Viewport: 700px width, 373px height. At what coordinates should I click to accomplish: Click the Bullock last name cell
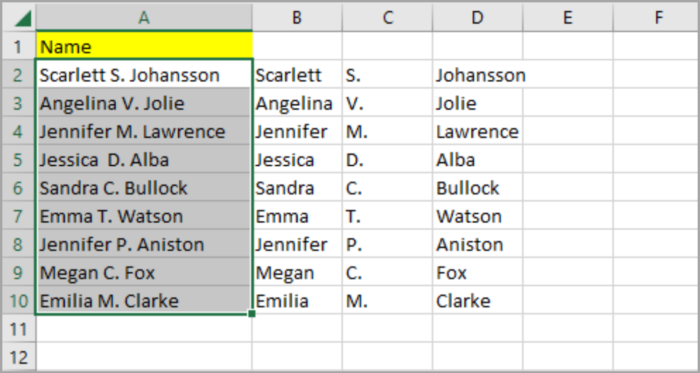(x=477, y=188)
